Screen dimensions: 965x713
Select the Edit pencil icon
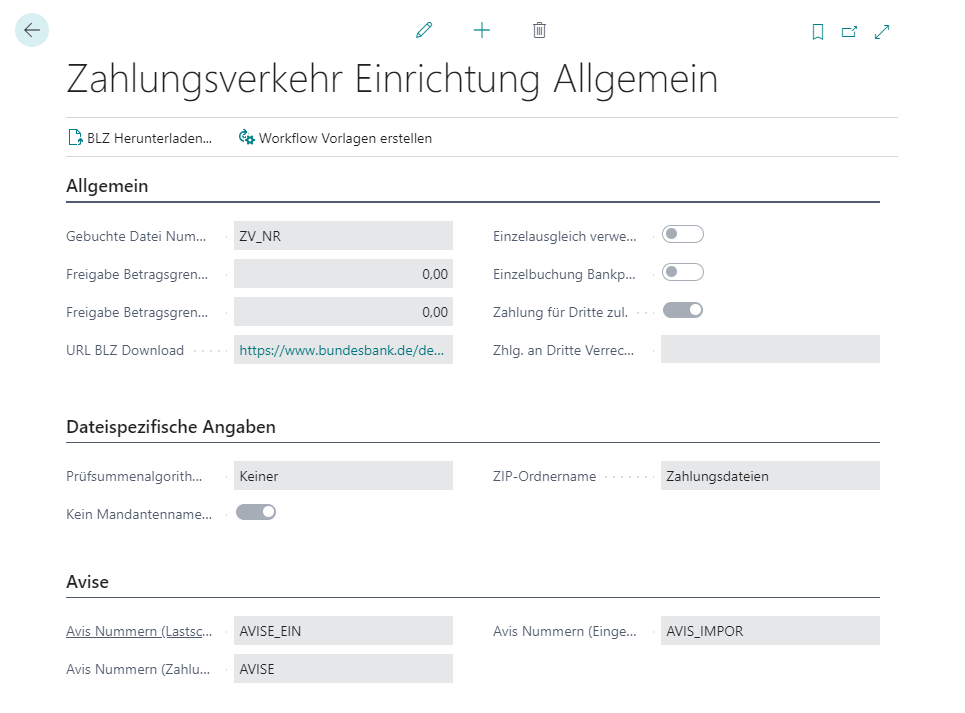pos(423,30)
